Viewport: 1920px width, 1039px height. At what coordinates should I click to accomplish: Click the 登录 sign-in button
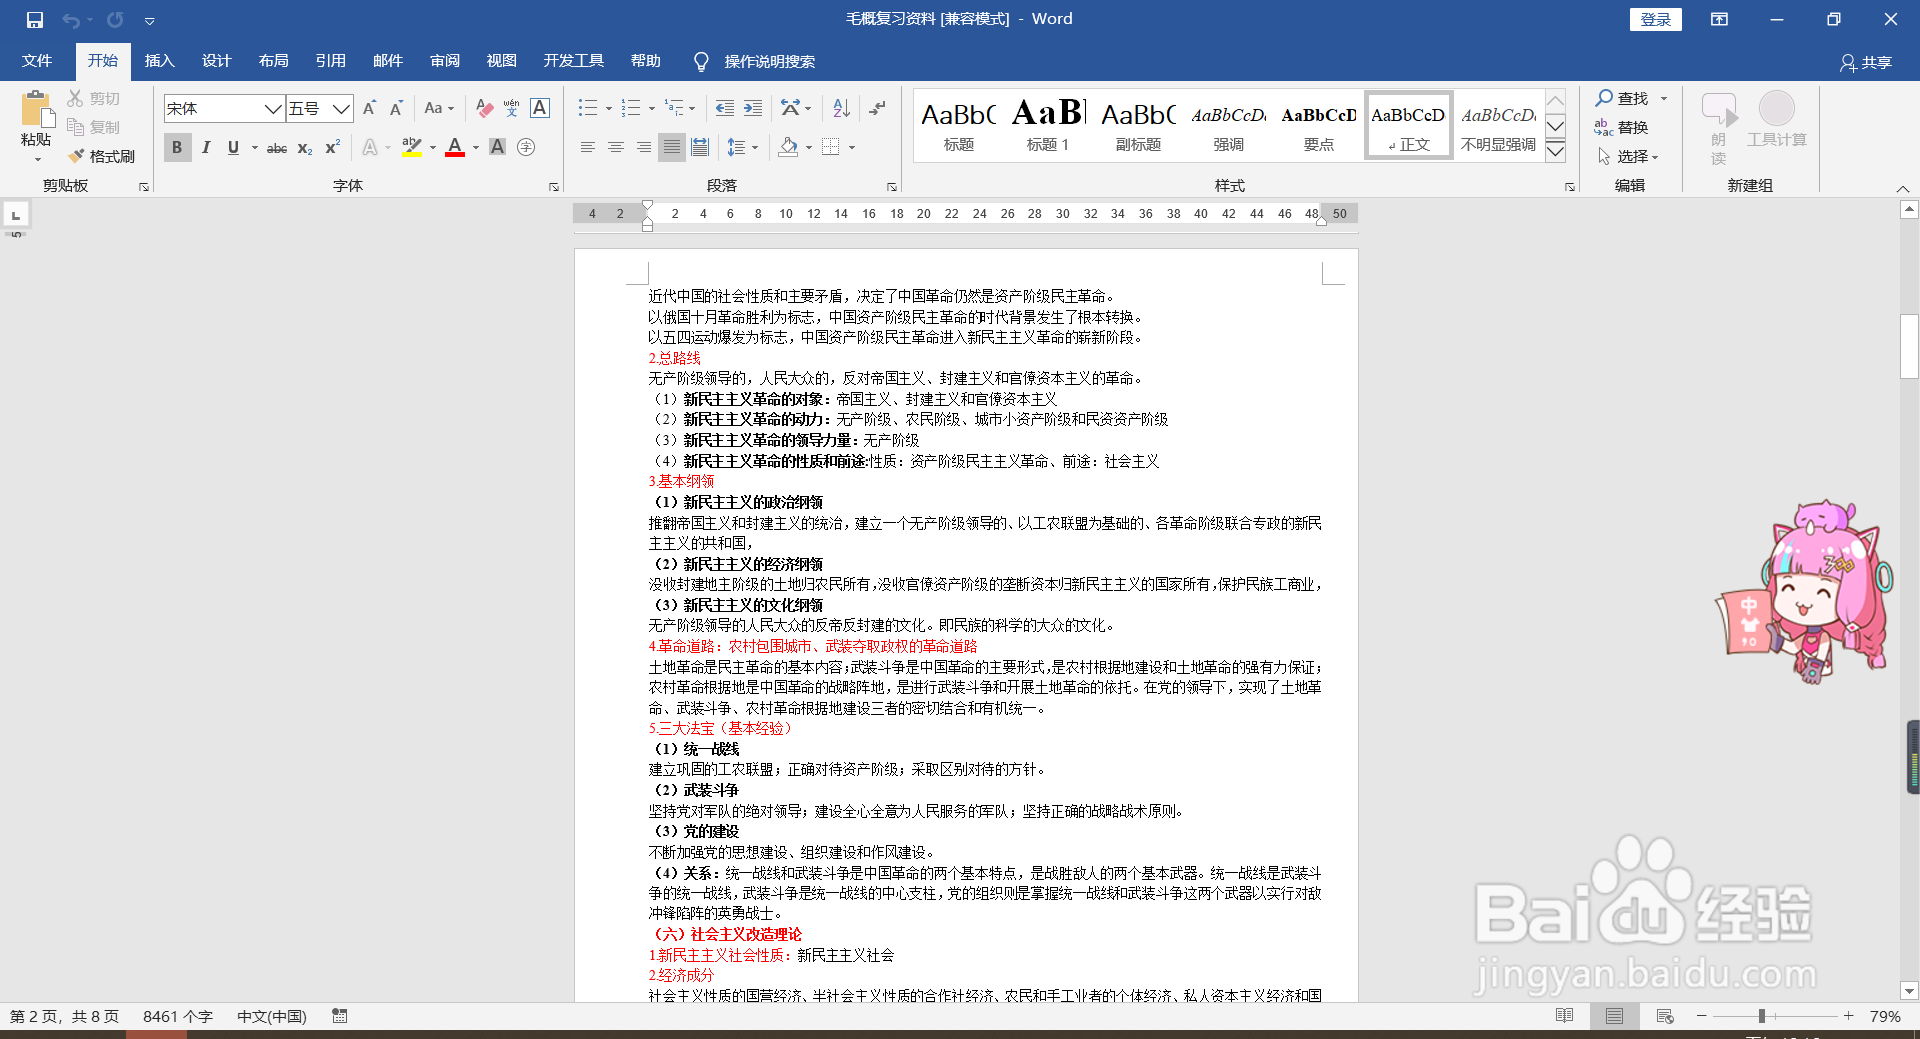click(1656, 19)
